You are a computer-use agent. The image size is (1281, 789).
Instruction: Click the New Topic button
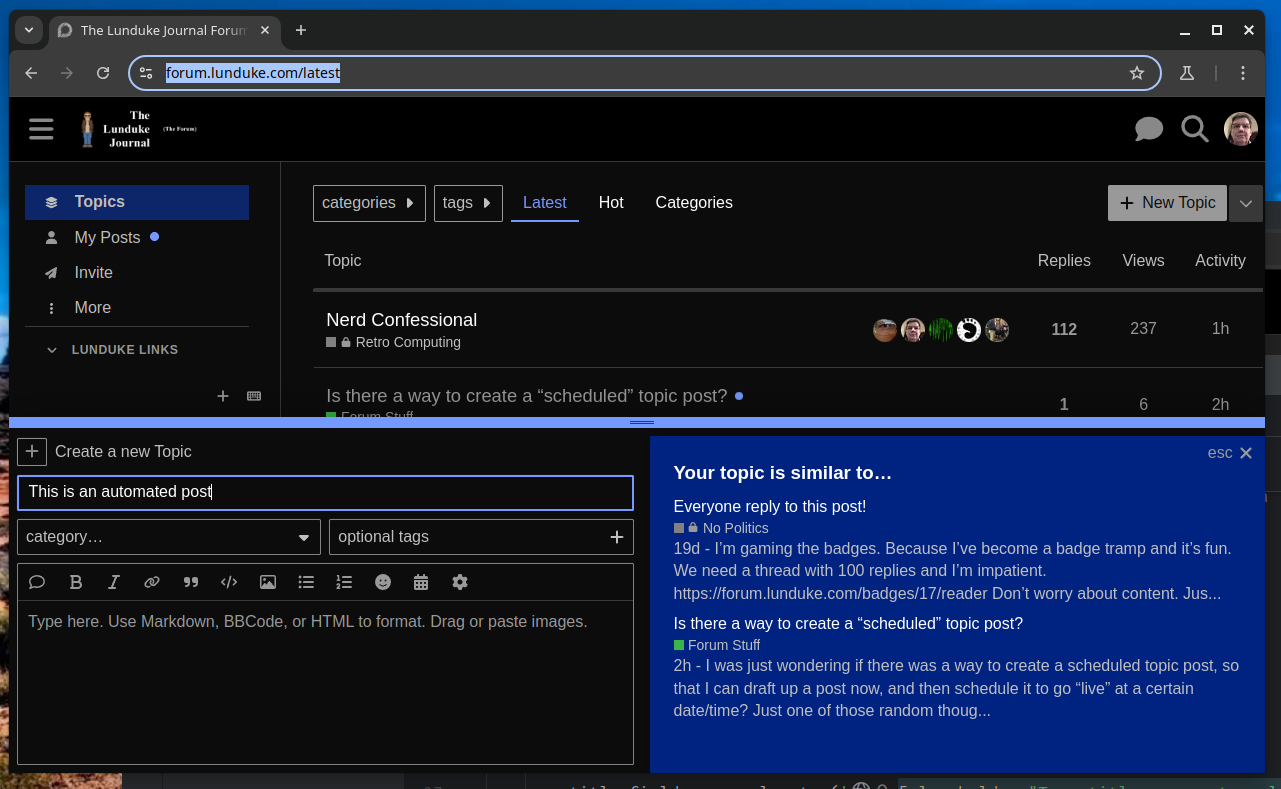[x=1167, y=203]
